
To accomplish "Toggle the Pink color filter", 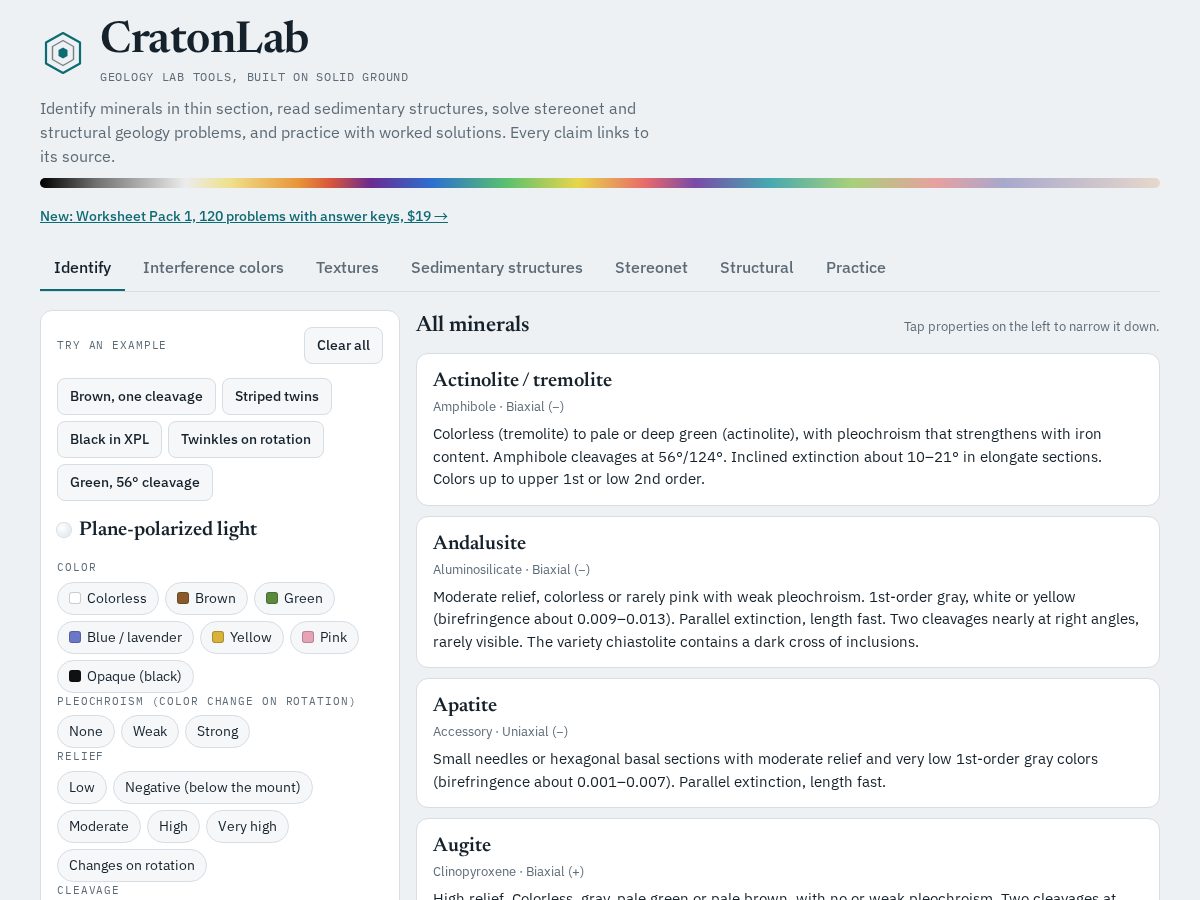I will pos(324,637).
